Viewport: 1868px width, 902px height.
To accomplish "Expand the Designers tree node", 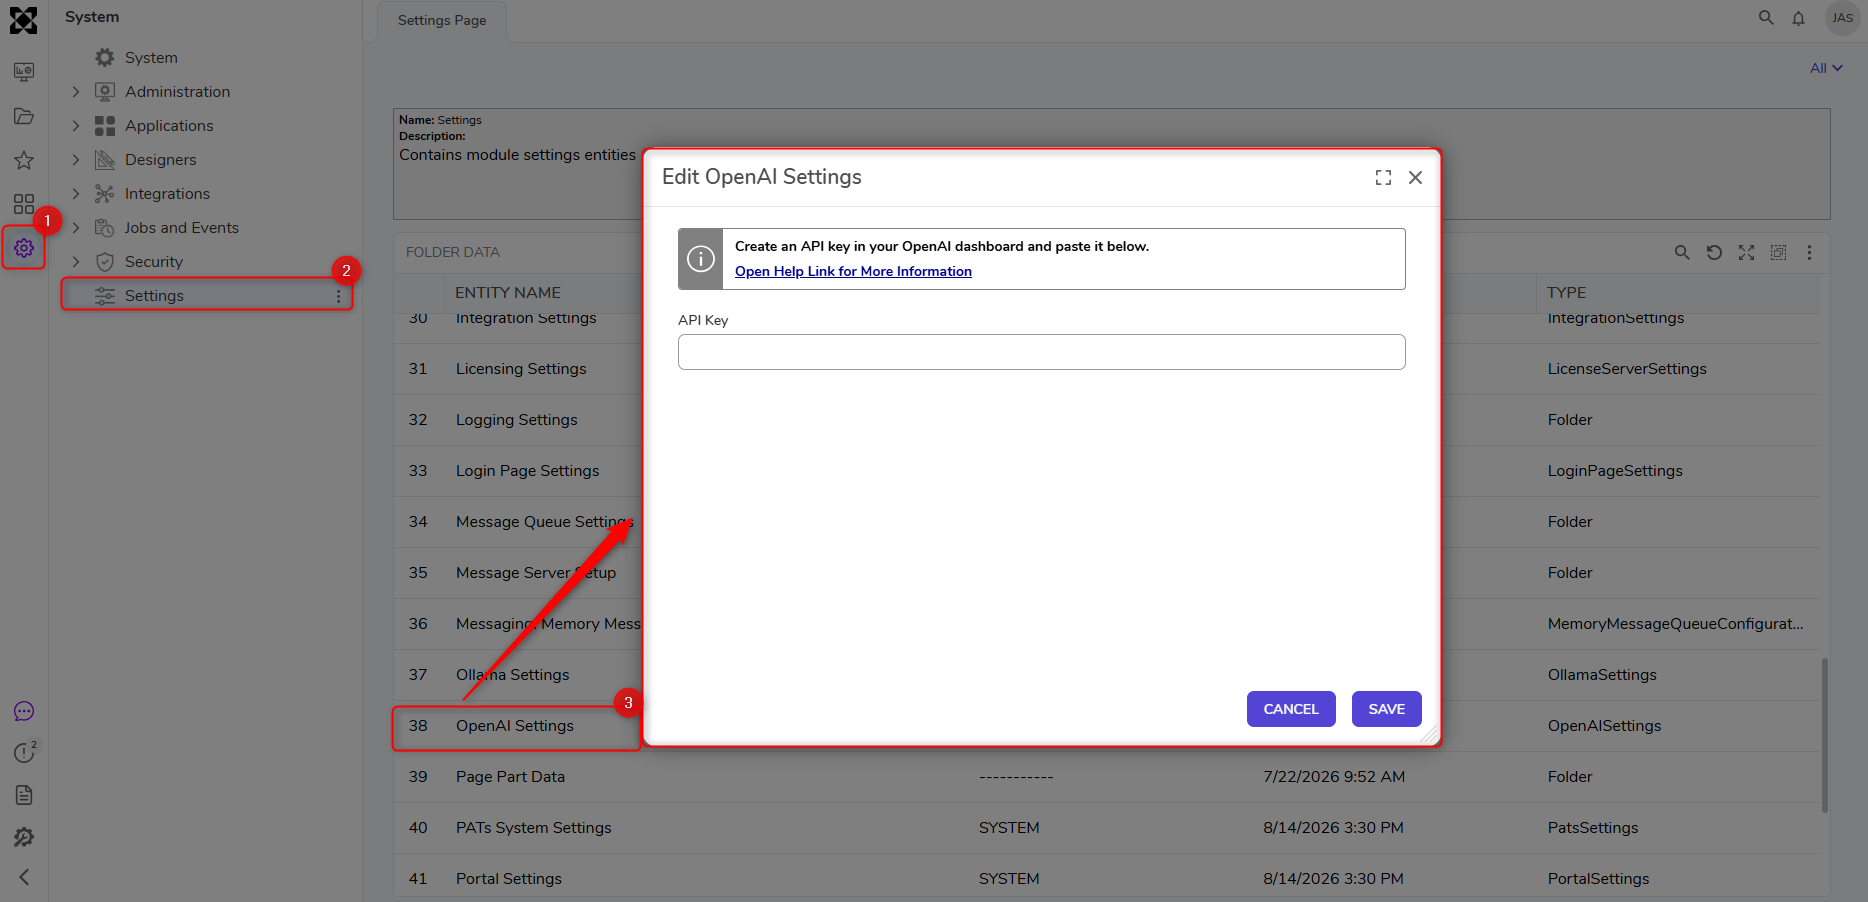I will (x=76, y=160).
